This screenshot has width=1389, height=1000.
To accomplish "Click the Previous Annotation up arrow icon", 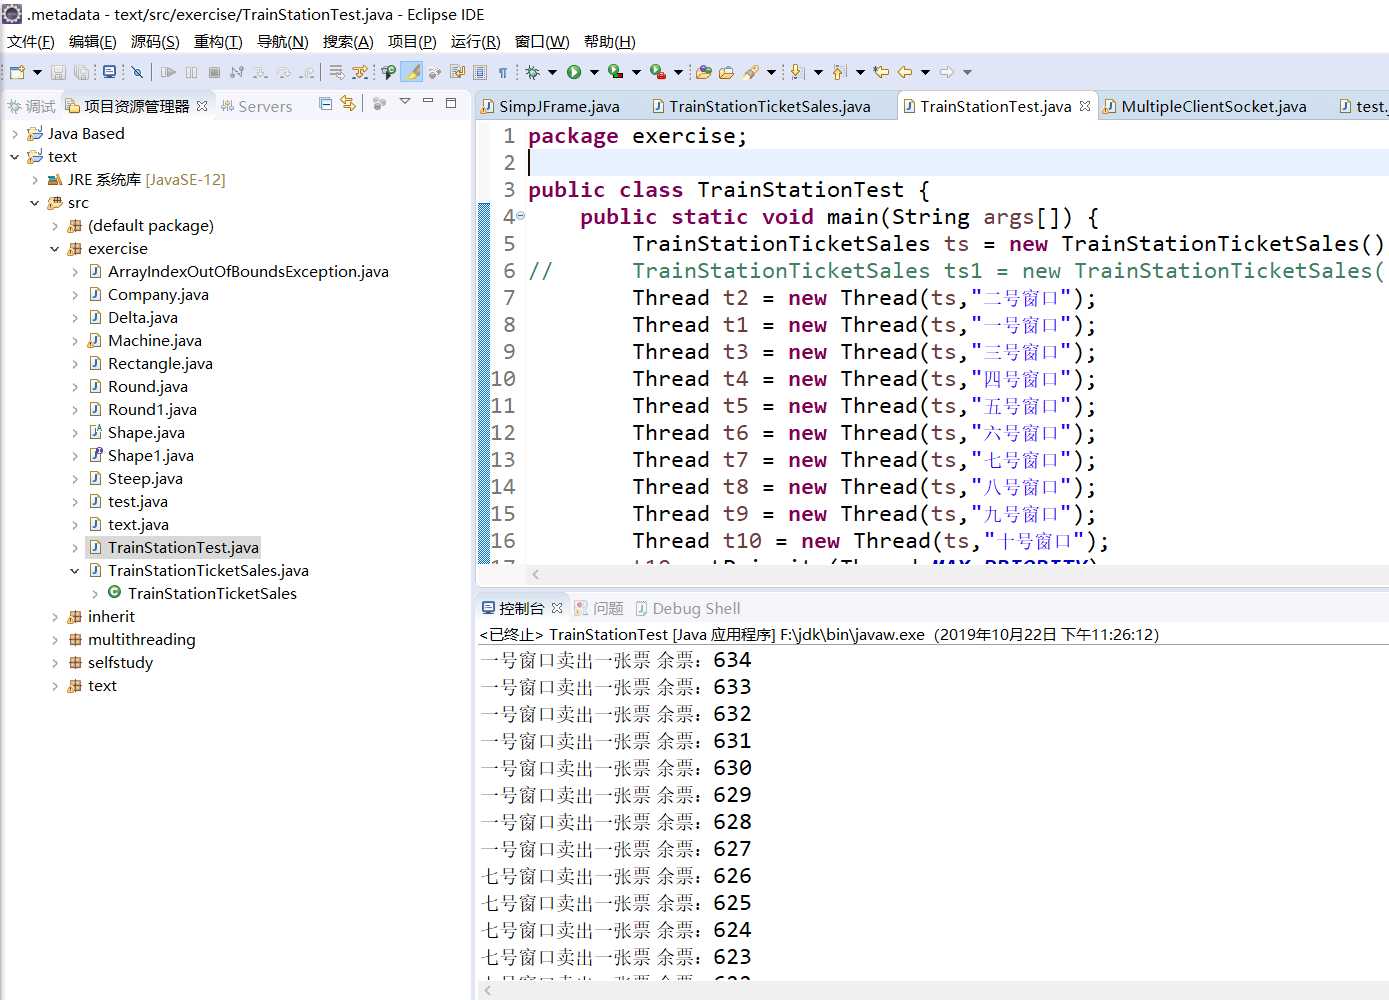I will pos(838,72).
